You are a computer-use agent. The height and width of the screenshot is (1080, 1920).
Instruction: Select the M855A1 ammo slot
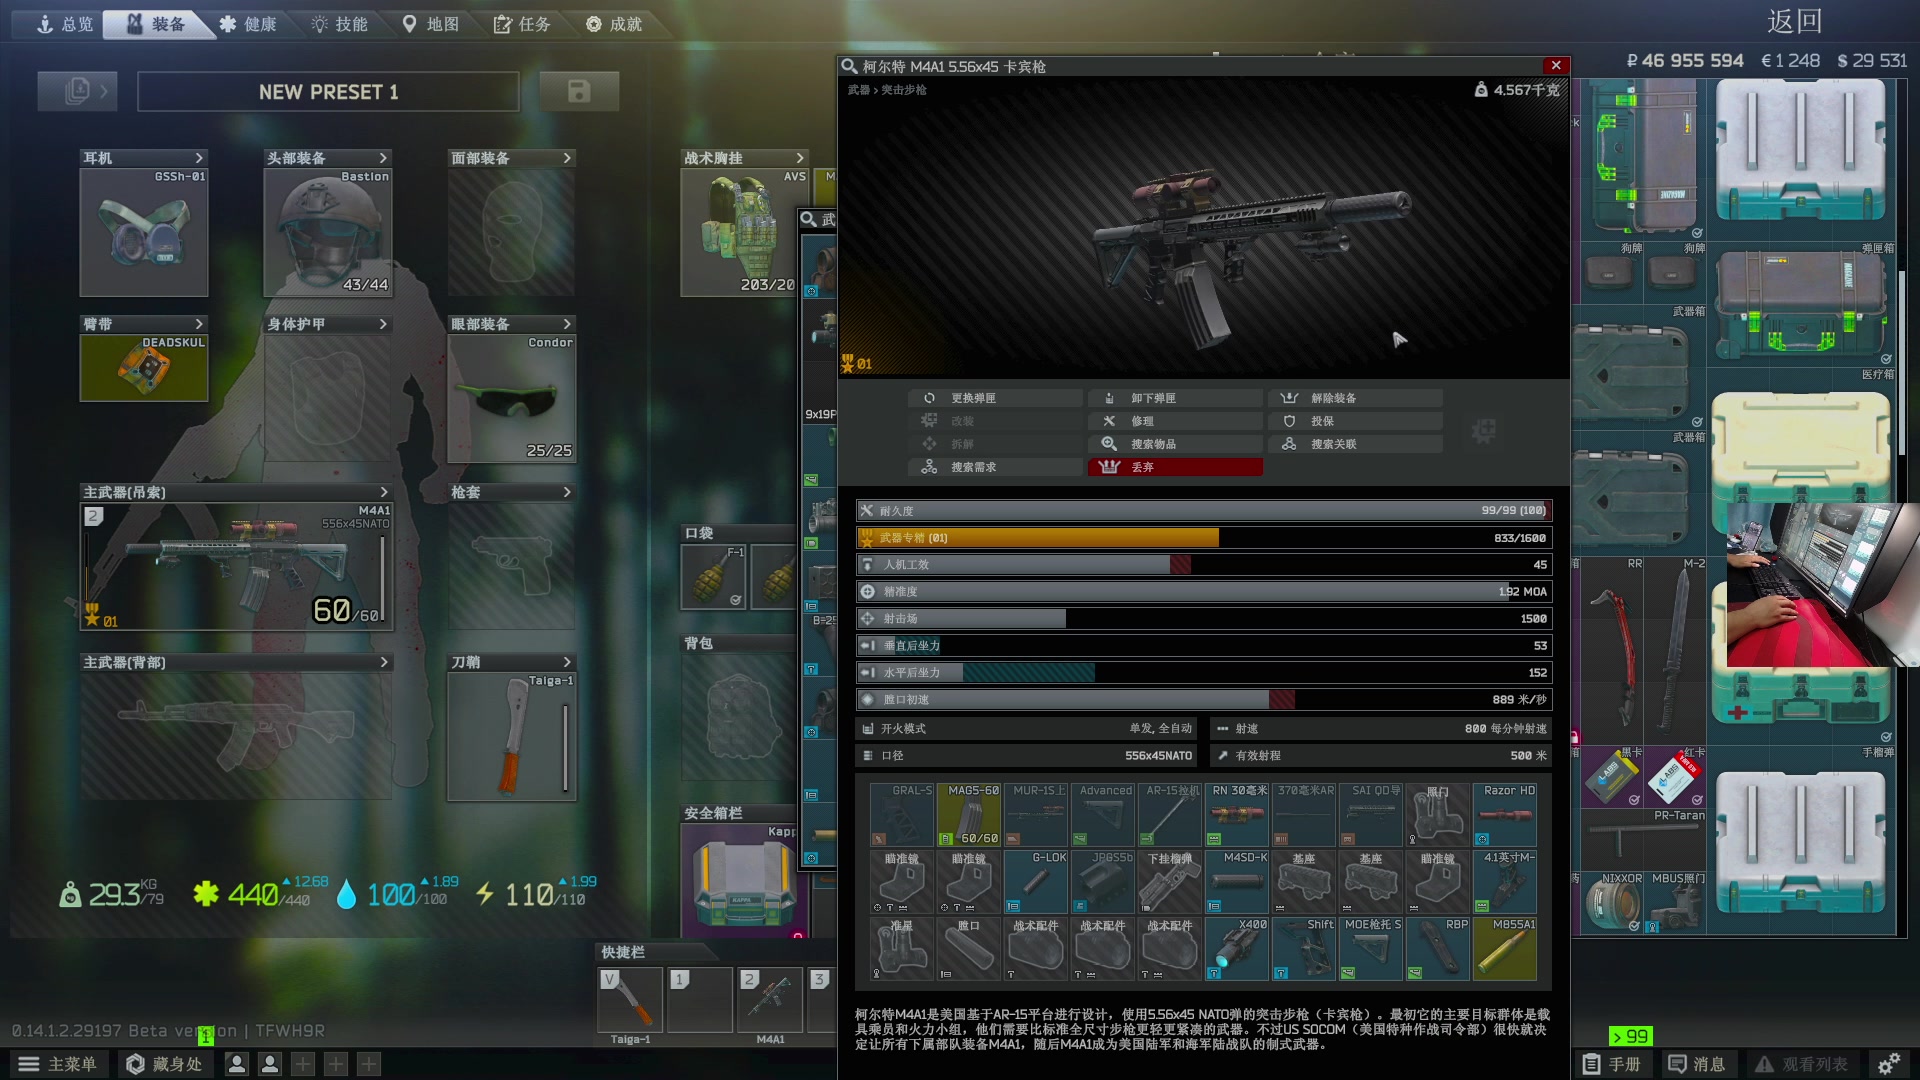[1505, 949]
